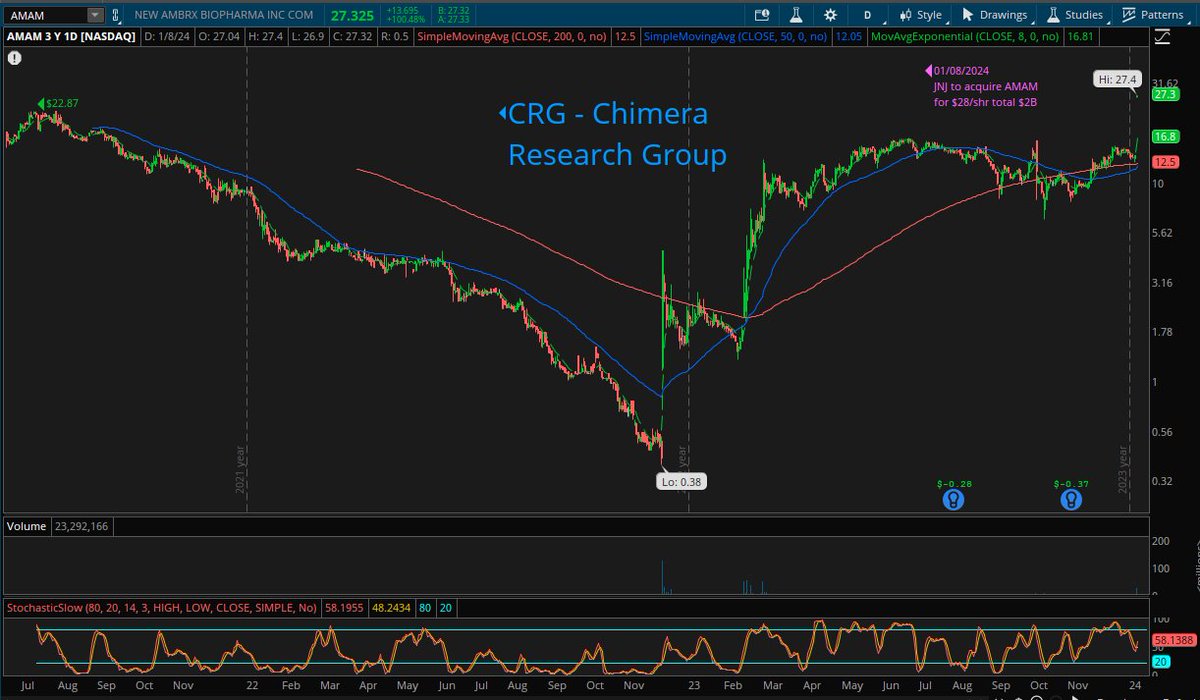Image resolution: width=1200 pixels, height=700 pixels.
Task: Click the 0.32 price axis label
Action: (1163, 481)
